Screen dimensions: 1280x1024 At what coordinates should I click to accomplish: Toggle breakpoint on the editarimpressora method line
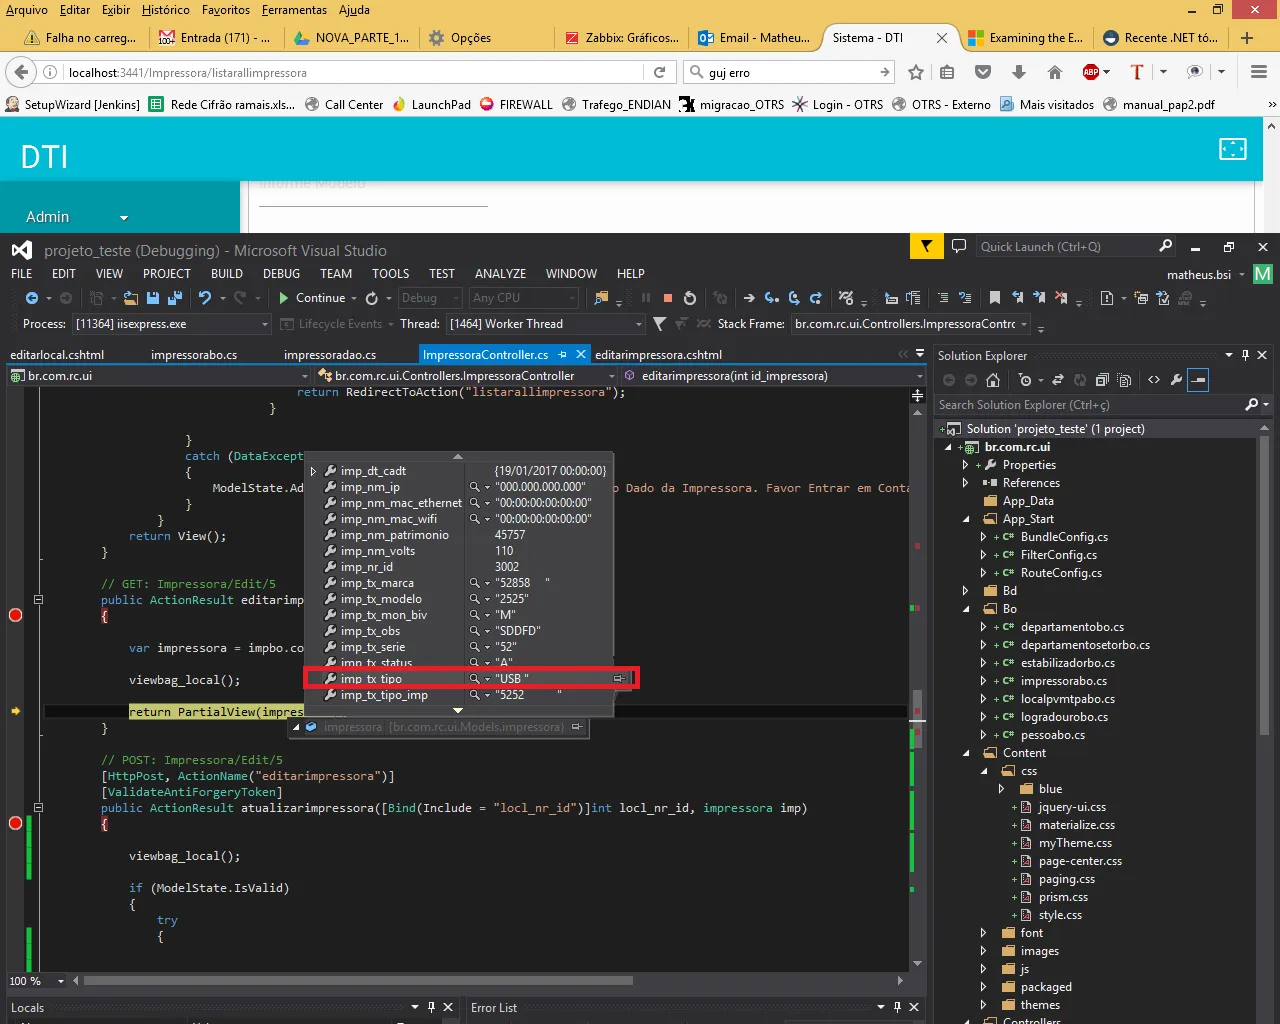point(15,615)
